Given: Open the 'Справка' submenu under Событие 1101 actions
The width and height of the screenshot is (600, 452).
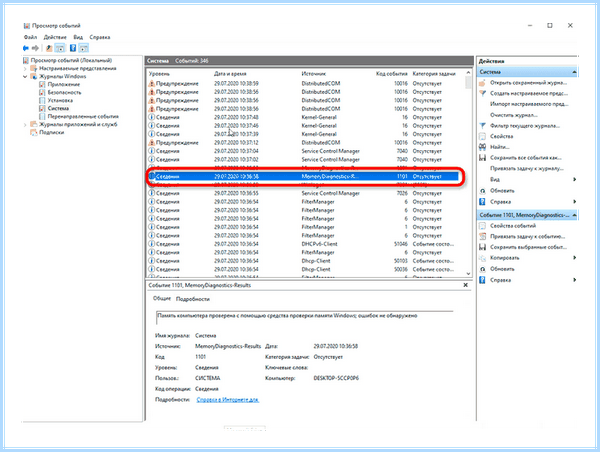Looking at the screenshot, I should pyautogui.click(x=574, y=280).
